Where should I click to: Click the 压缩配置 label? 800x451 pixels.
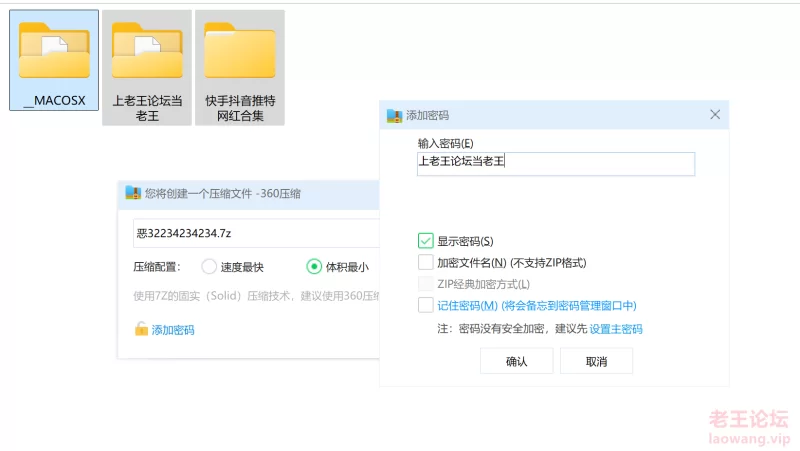tap(157, 267)
